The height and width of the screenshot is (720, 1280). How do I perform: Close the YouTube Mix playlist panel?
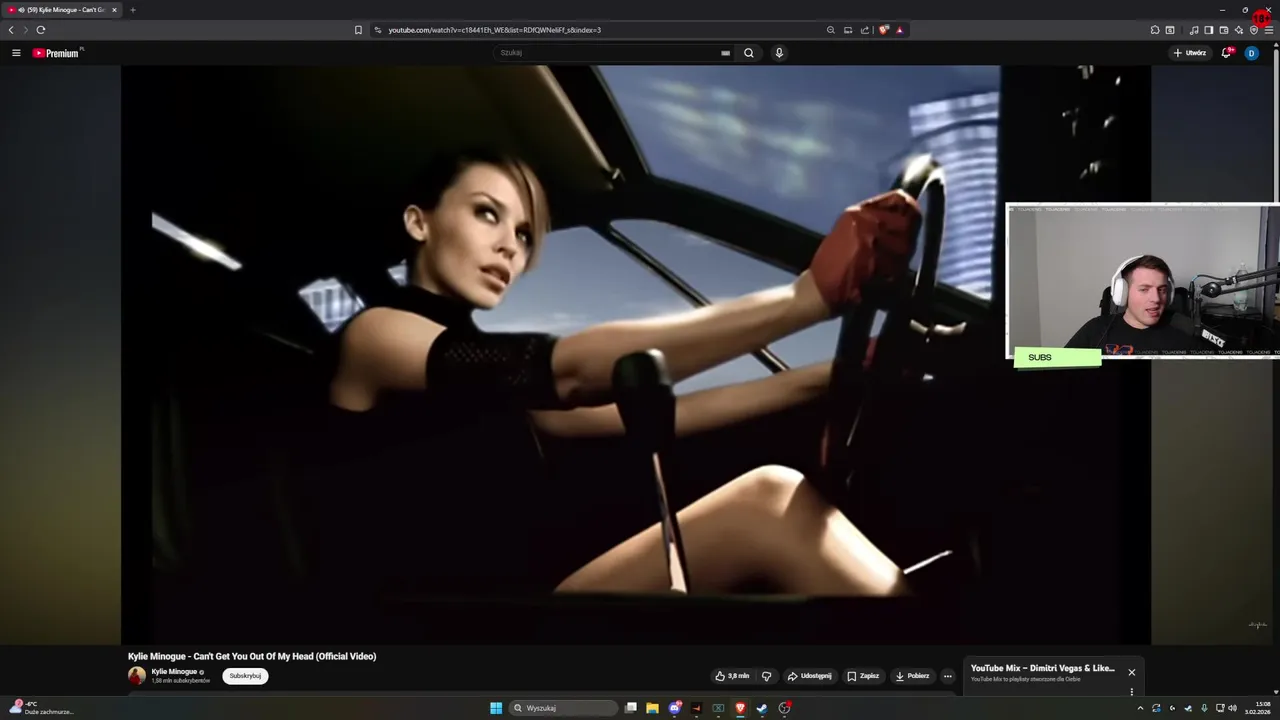click(x=1132, y=672)
